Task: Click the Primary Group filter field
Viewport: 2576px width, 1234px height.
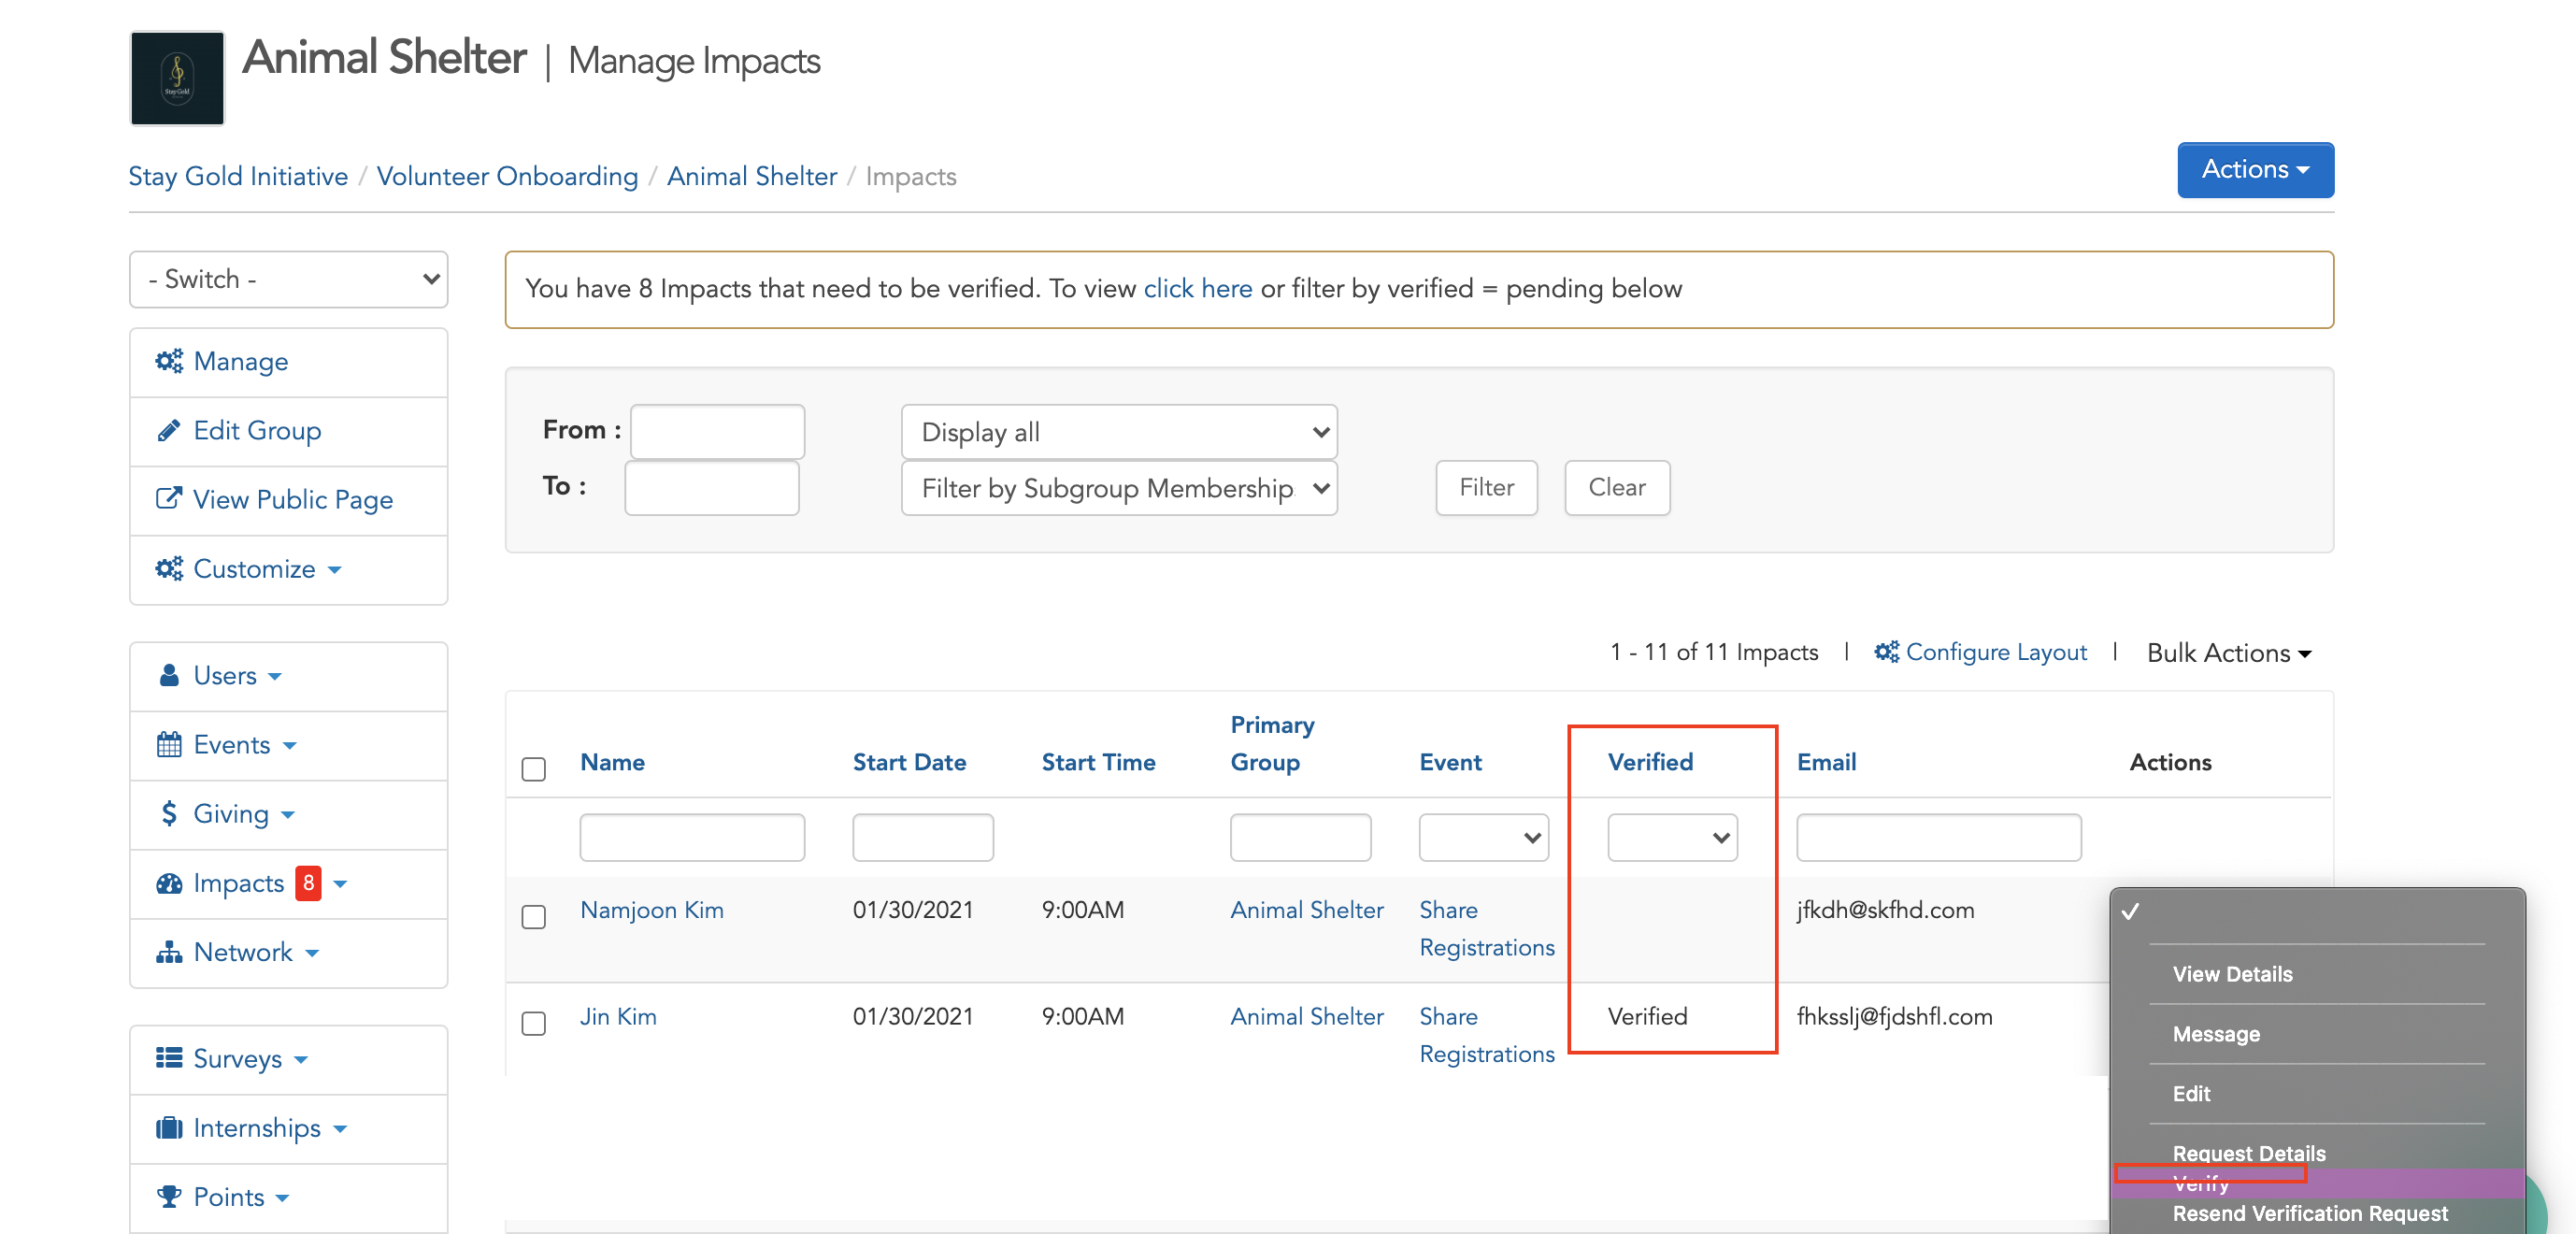Action: click(1300, 837)
